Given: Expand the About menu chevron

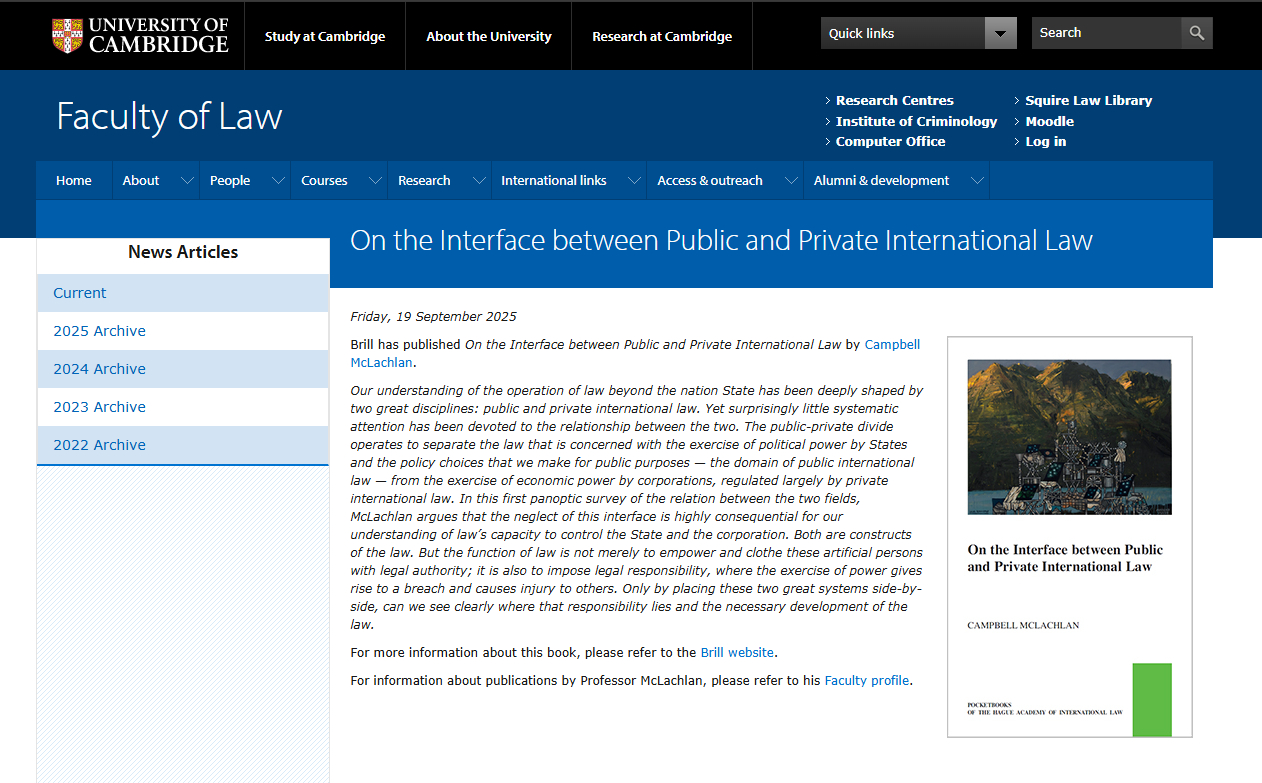Looking at the screenshot, I should click(186, 181).
